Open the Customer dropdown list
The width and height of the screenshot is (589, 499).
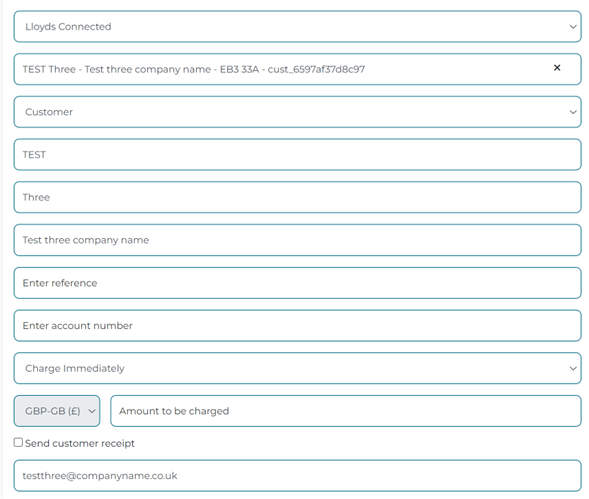coord(298,112)
